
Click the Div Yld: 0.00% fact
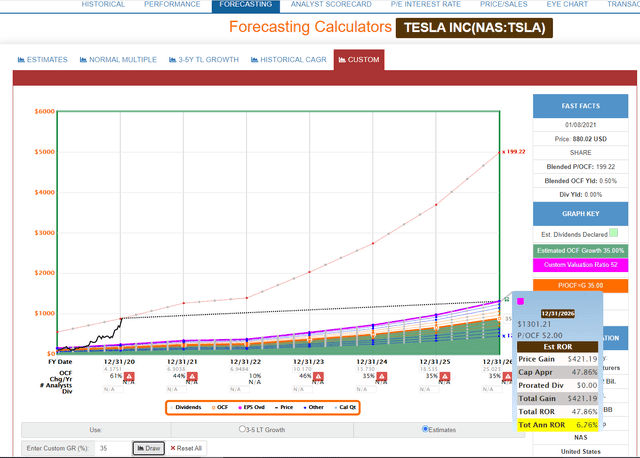tap(580, 195)
